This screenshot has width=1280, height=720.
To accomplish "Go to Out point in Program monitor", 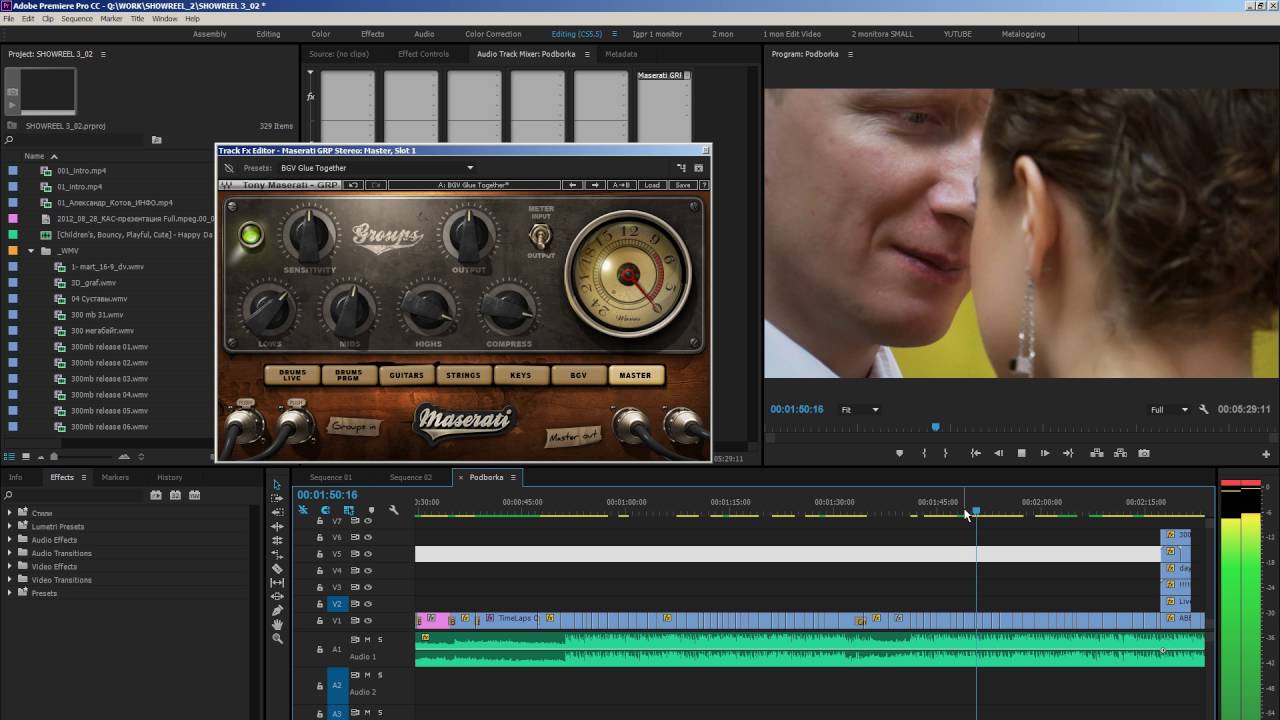I will [1068, 453].
